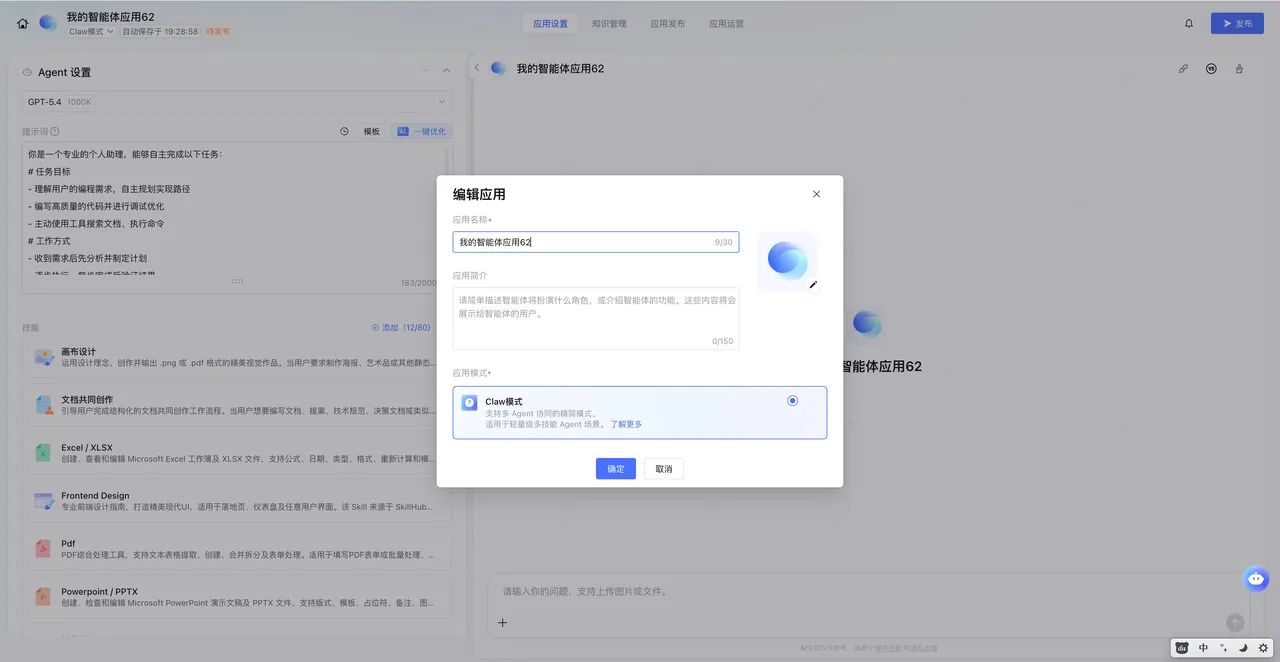1280x662 pixels.
Task: Clear chat with the broom icon
Action: tap(1239, 69)
